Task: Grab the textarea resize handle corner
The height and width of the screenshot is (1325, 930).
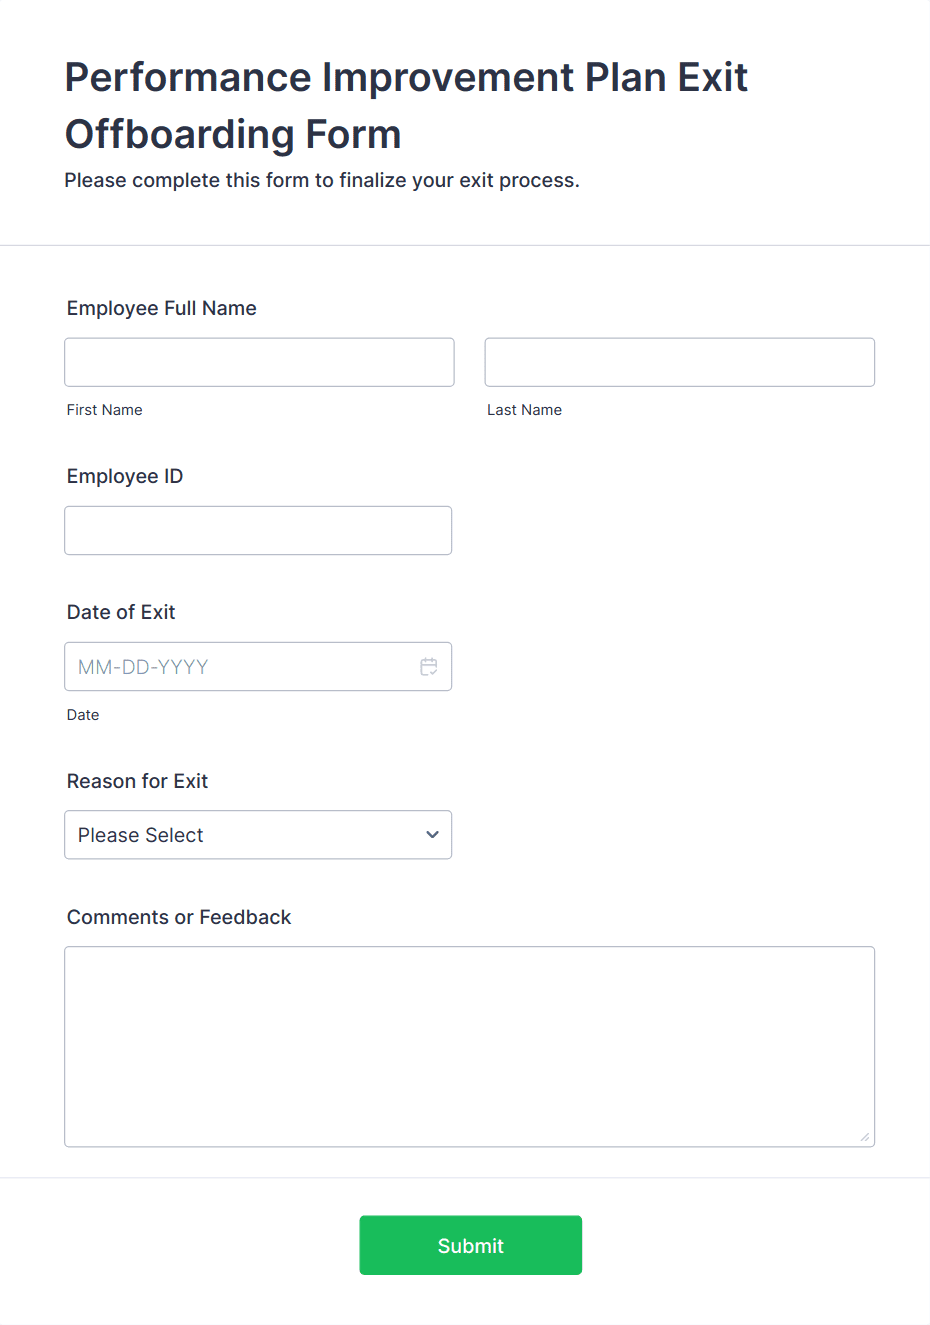Action: 865,1137
